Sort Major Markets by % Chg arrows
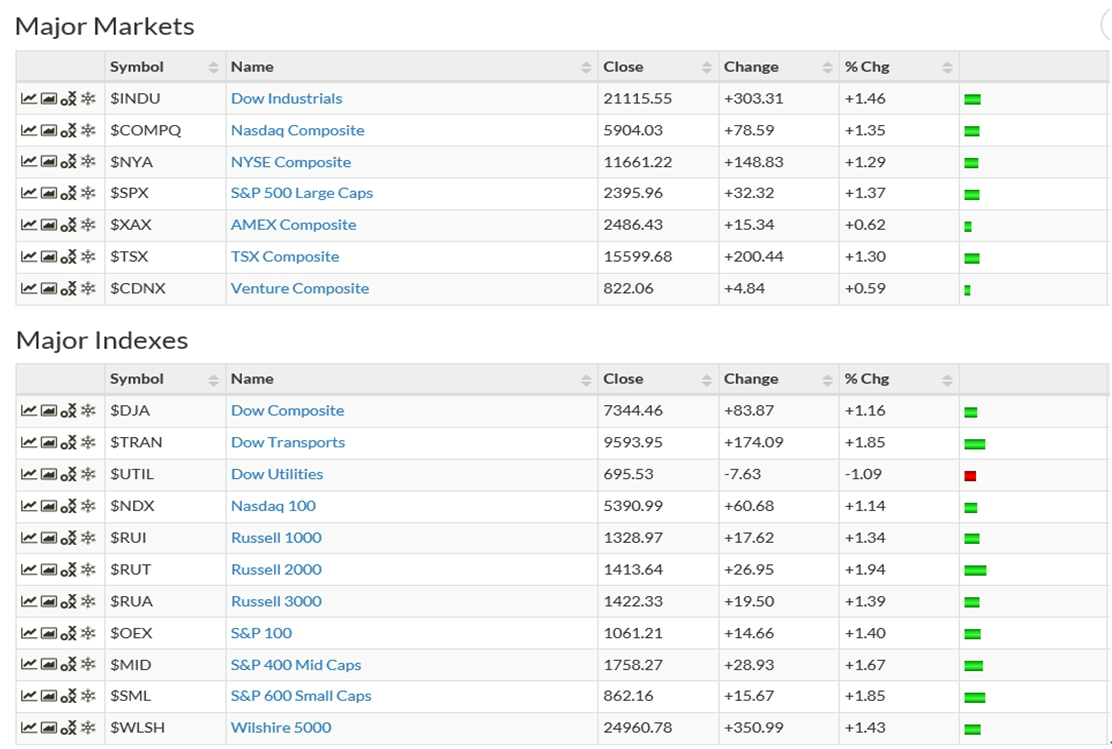Screen dimensions: 1112x749 pos(946,67)
